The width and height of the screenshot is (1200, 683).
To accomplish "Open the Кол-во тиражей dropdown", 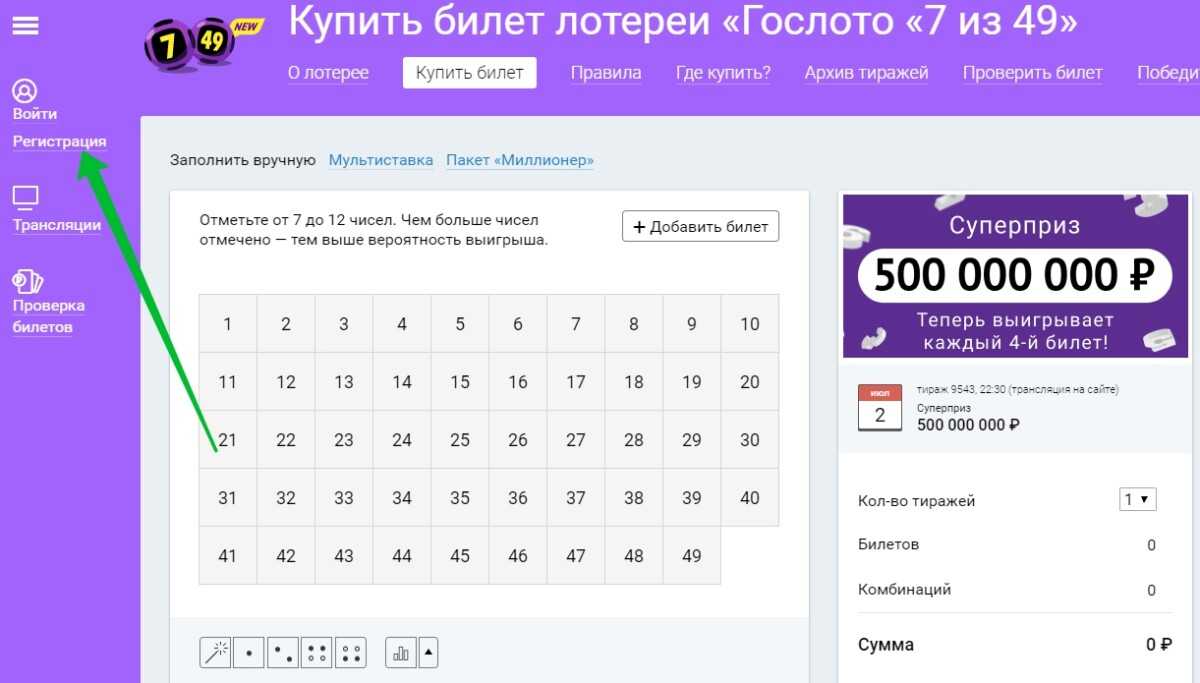I will click(x=1138, y=500).
